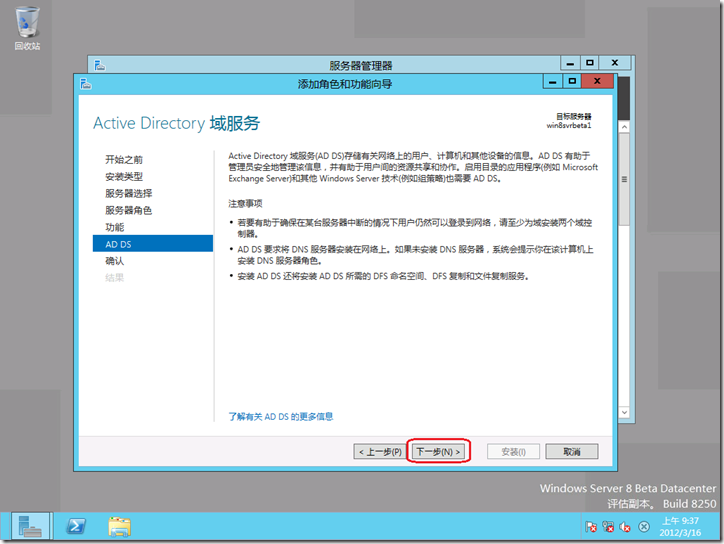This screenshot has height=544, width=724.
Task: Minimize the 添加角色和功能向导 window
Action: 553,82
